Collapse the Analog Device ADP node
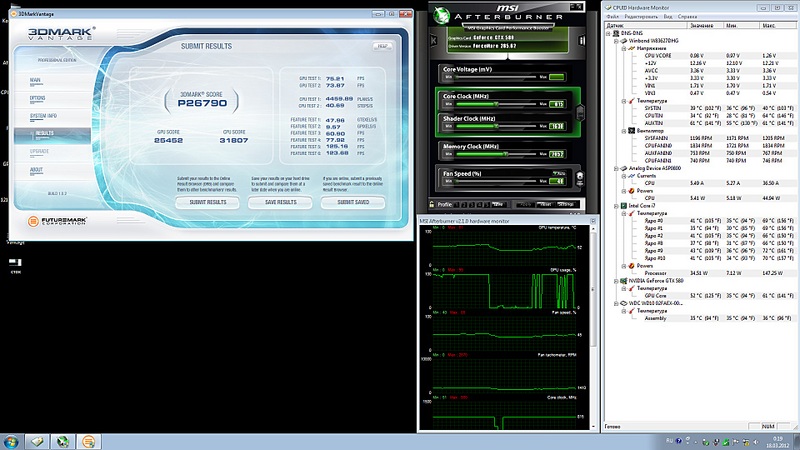This screenshot has width=800, height=450. point(616,168)
